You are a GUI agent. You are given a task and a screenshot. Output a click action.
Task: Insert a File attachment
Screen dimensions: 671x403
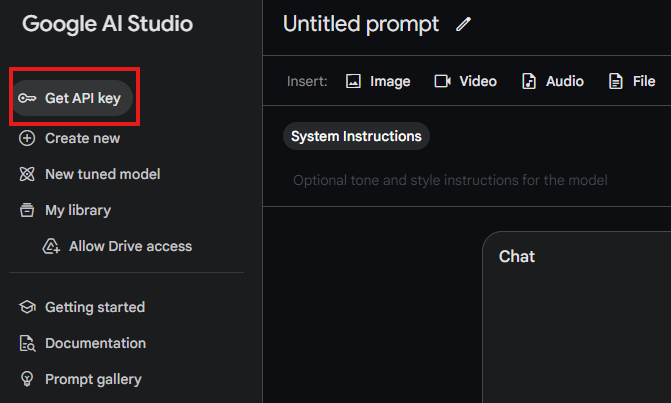coord(632,81)
